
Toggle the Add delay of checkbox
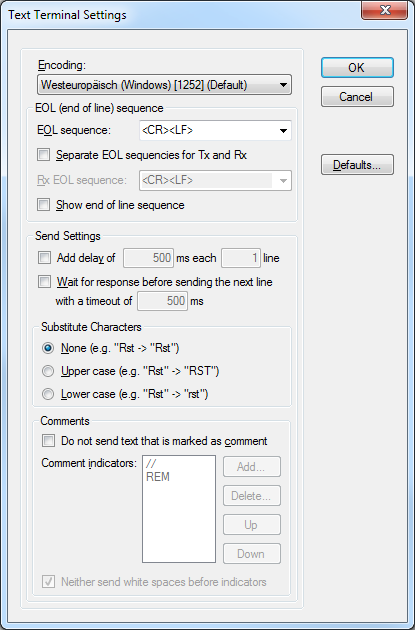44,258
